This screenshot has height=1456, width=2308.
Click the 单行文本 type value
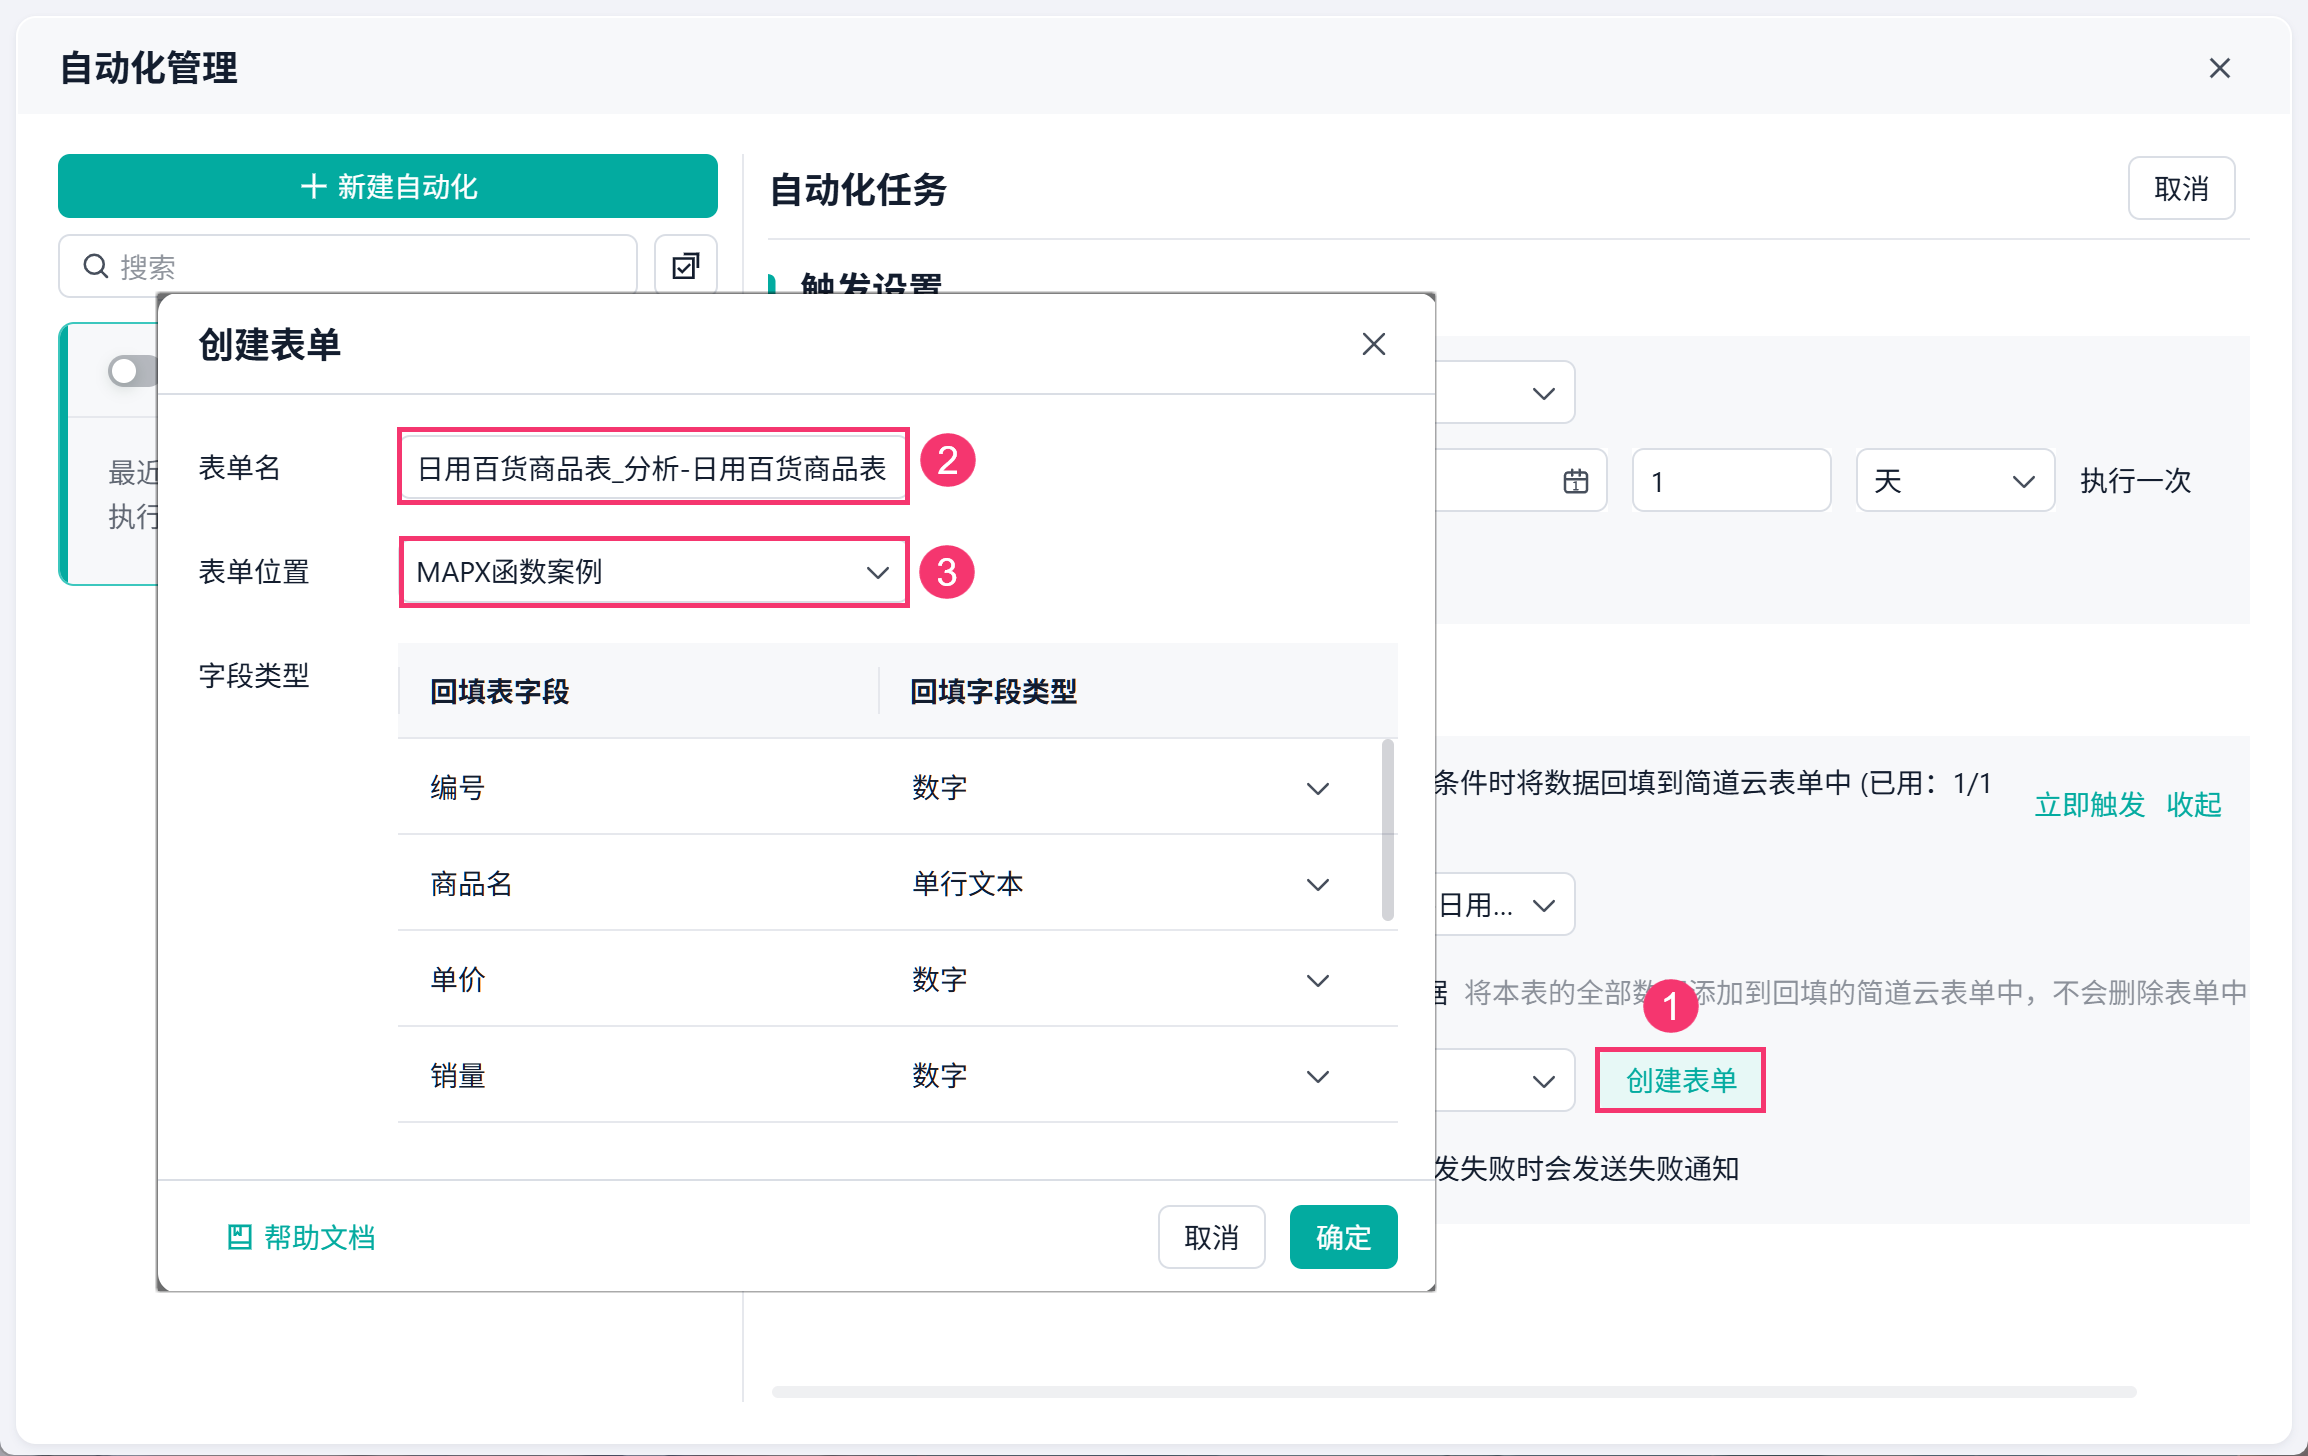pyautogui.click(x=967, y=884)
